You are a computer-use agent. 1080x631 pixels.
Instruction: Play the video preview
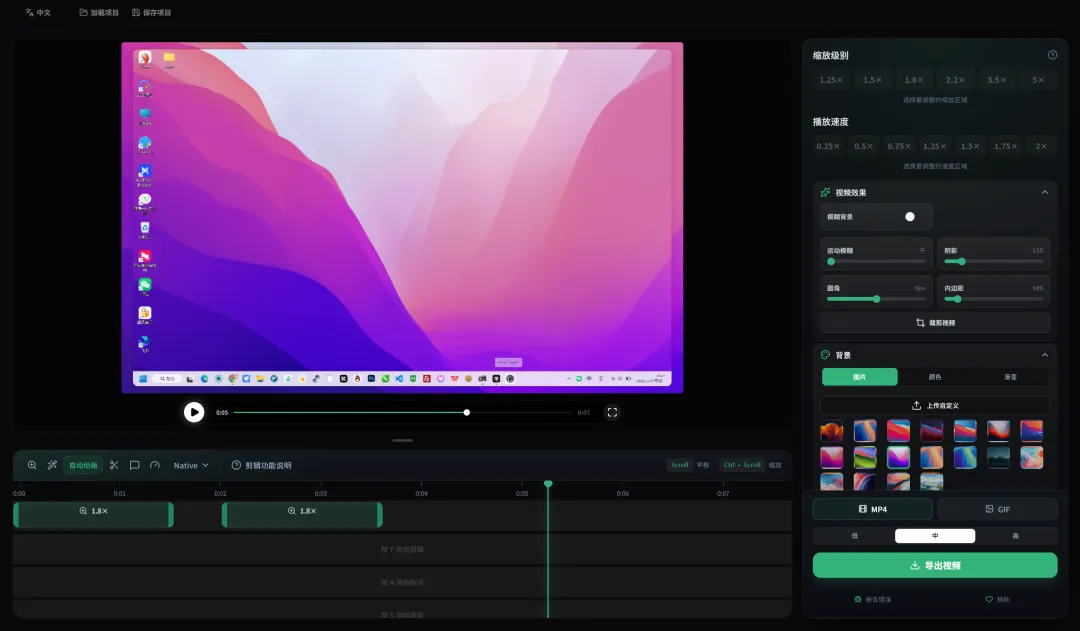pos(194,412)
